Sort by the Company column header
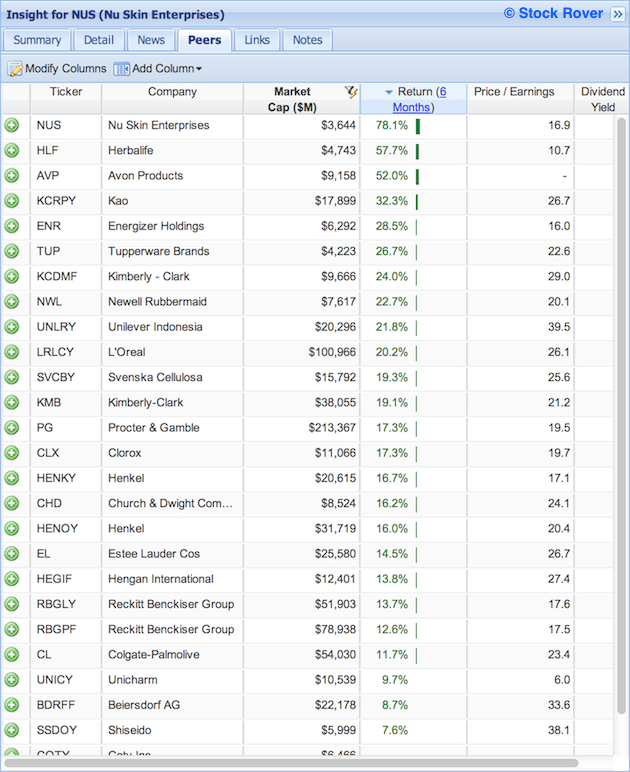The height and width of the screenshot is (772, 630). point(172,99)
